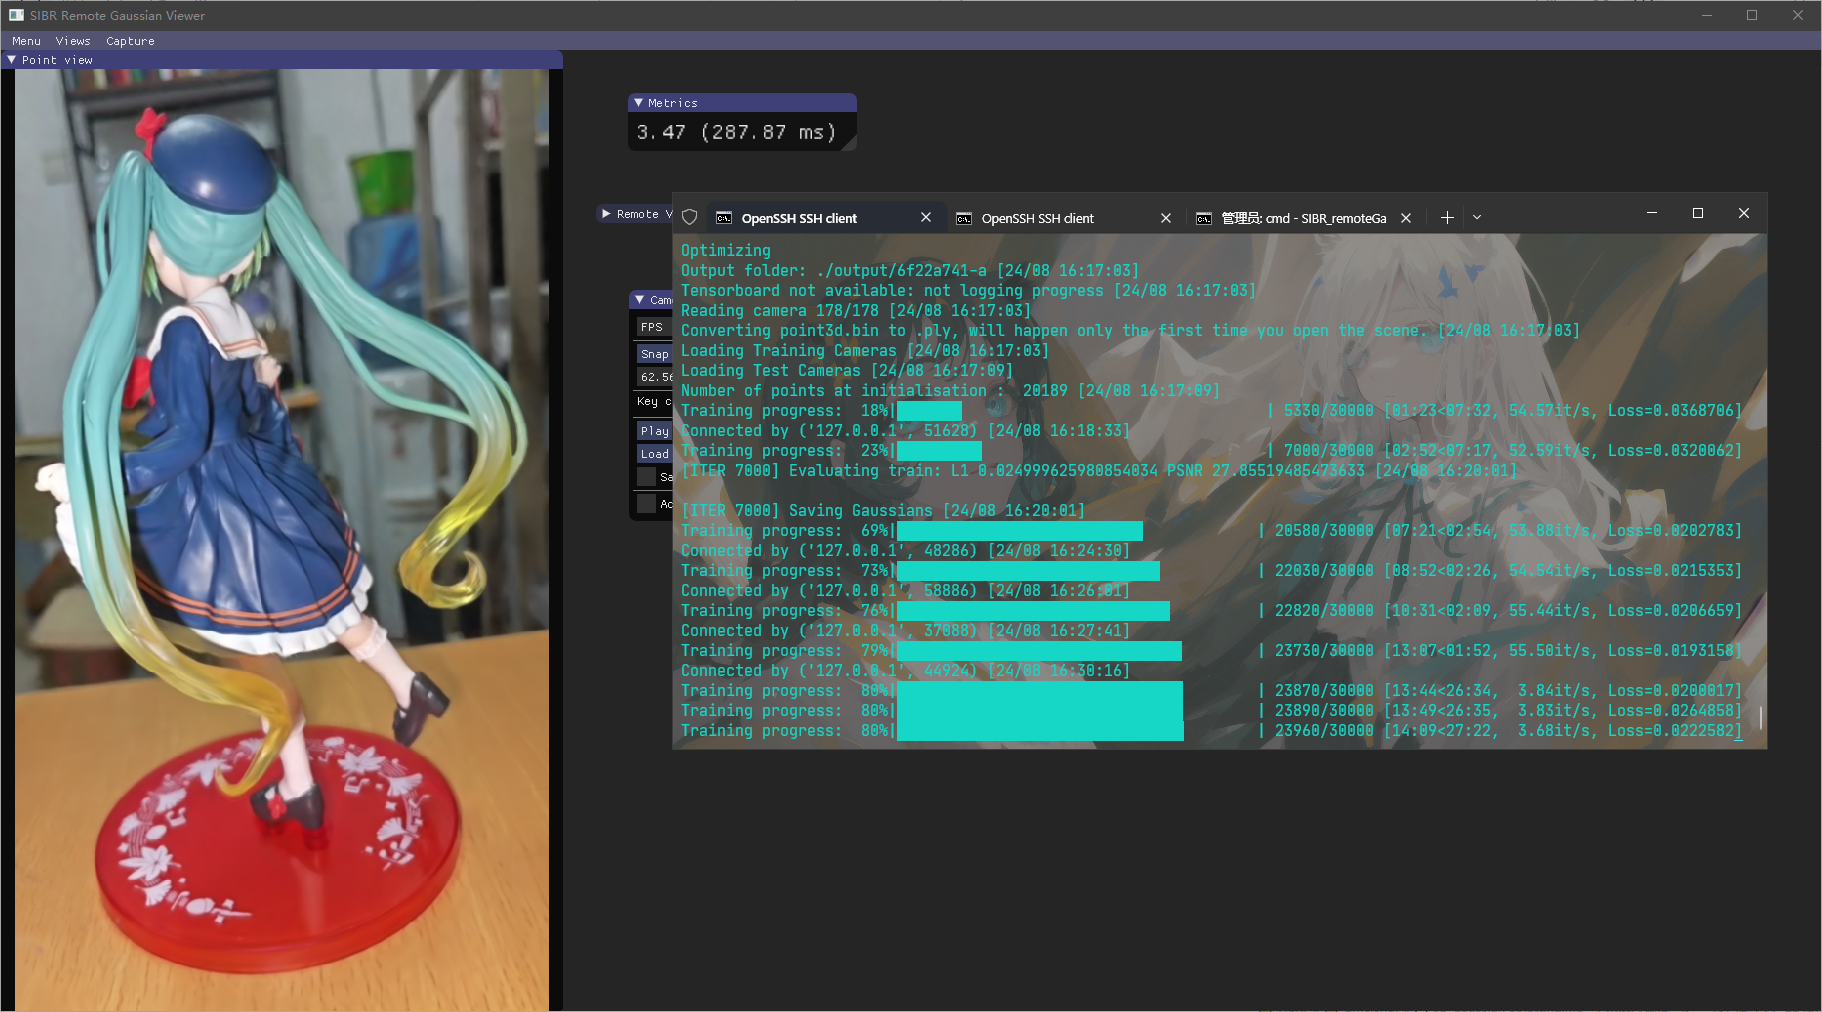This screenshot has width=1822, height=1012.
Task: Toggle the Sa checkbox under Load
Action: coord(647,477)
